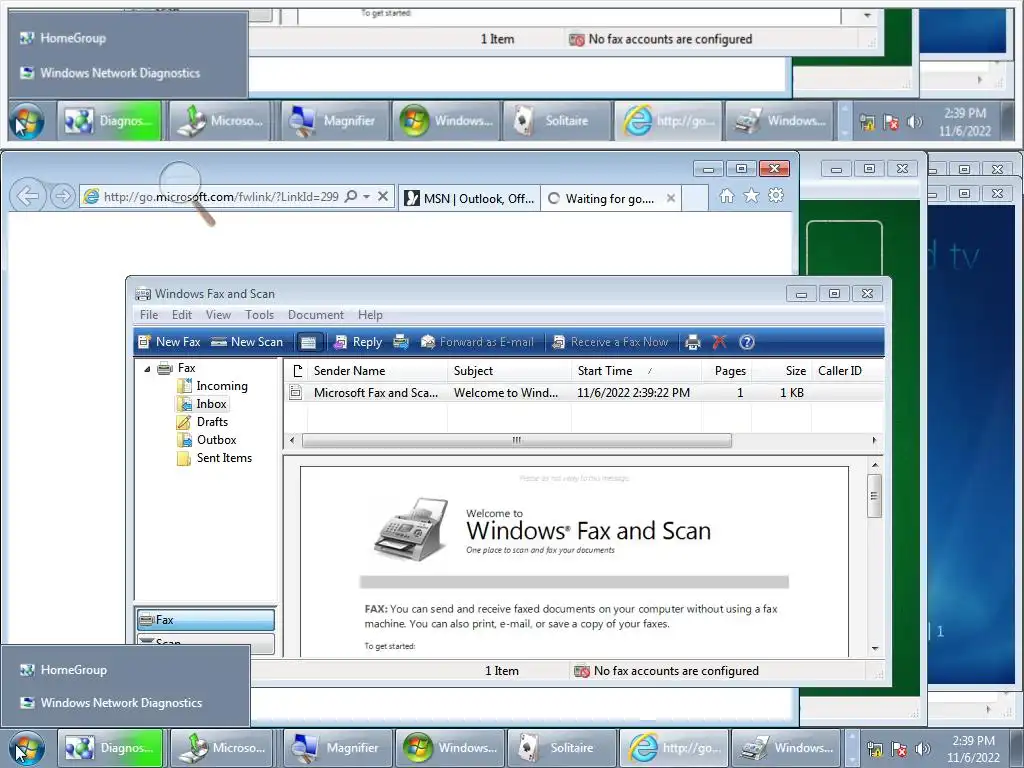Select the Sent Items folder
Screen dimensions: 1024x768
(x=224, y=458)
